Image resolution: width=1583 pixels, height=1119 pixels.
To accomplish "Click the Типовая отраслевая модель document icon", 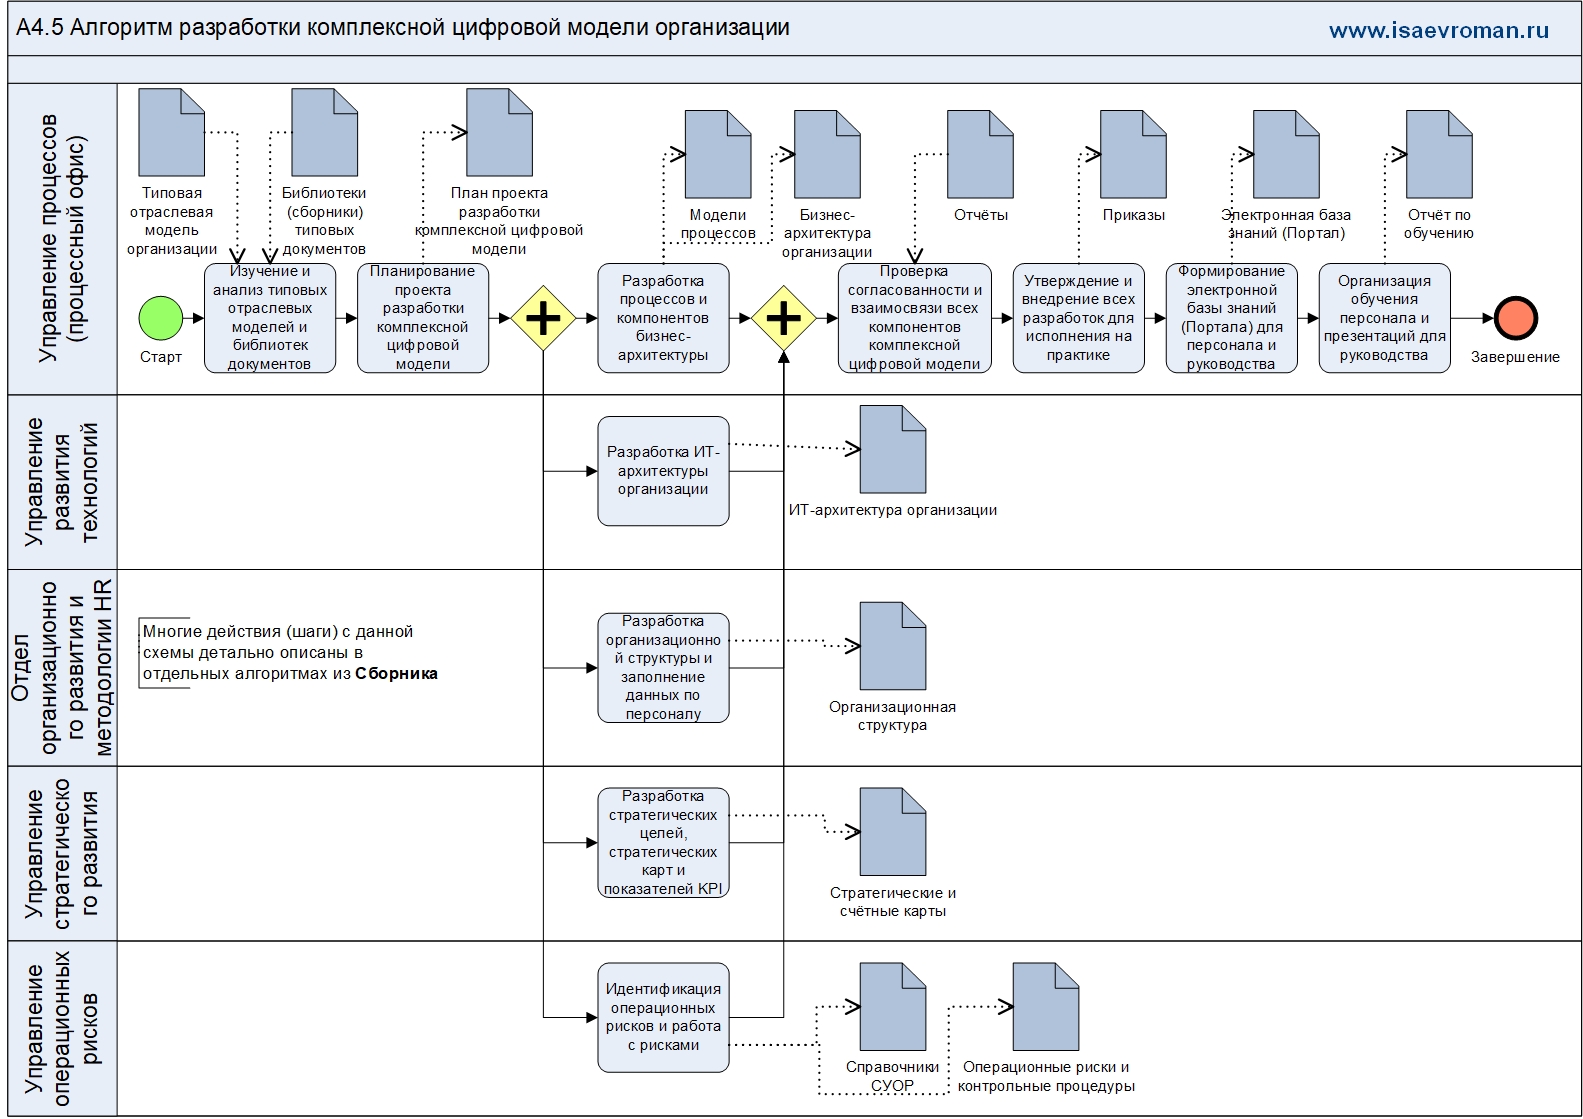I will coord(172,133).
